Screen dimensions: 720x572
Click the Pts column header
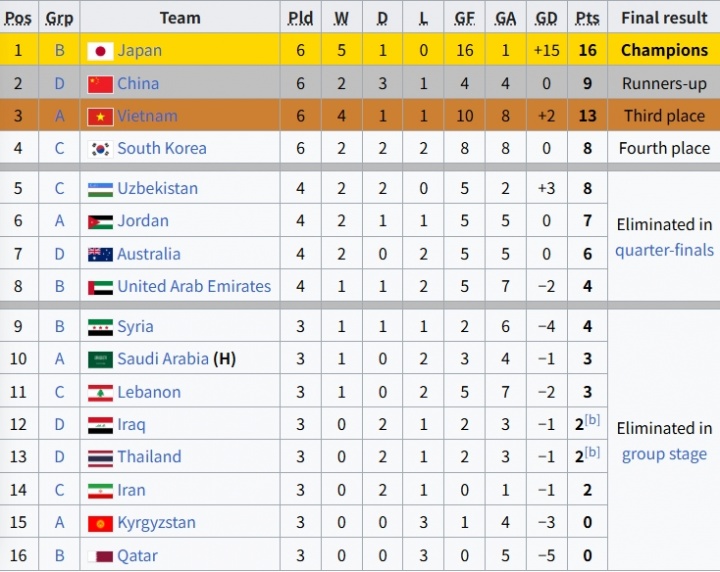(587, 18)
